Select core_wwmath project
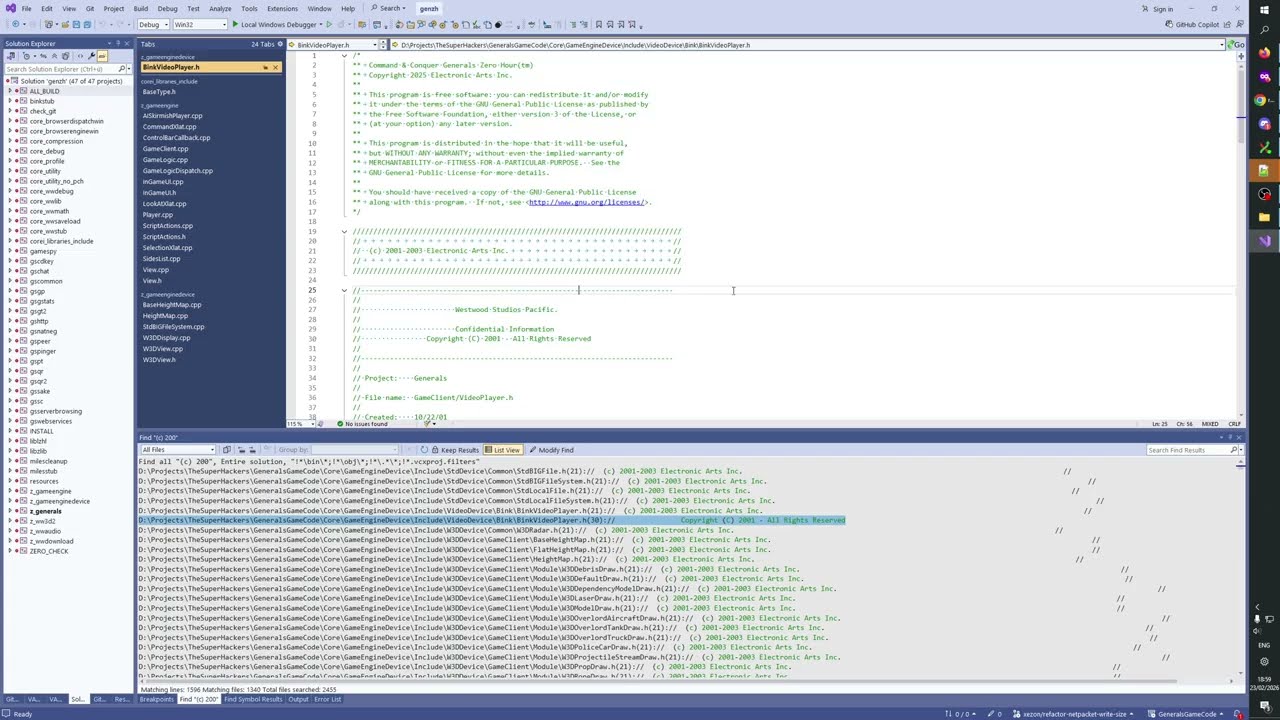 click(49, 211)
